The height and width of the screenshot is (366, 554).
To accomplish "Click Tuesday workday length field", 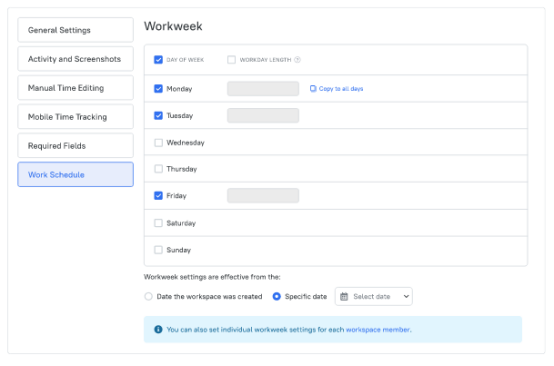I will 263,116.
